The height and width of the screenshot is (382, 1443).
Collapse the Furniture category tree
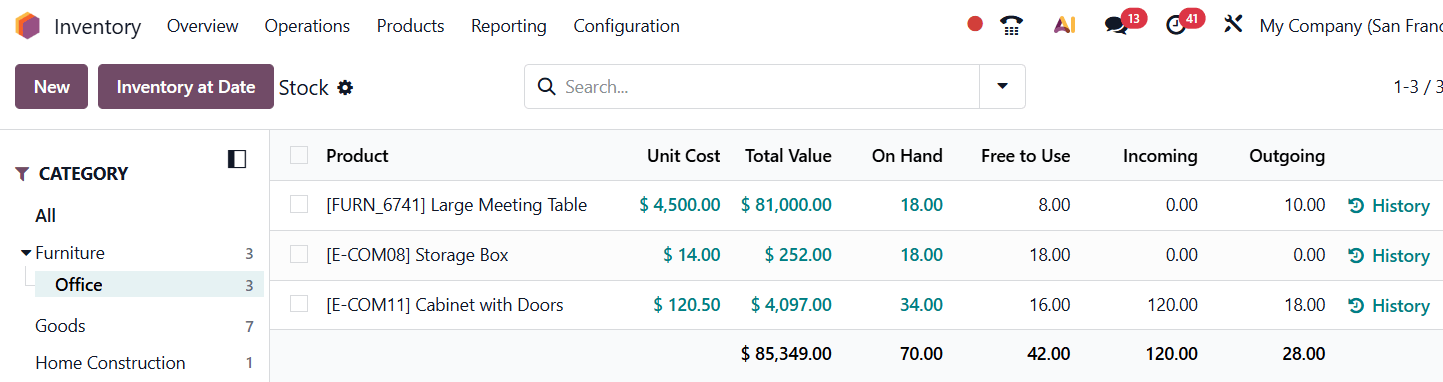(x=26, y=253)
